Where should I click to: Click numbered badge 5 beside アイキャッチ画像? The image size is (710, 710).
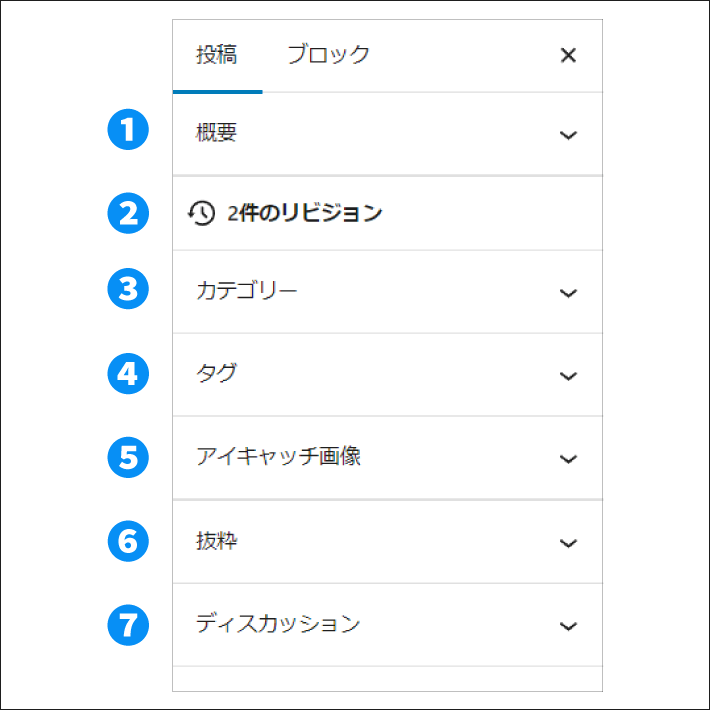[x=128, y=457]
